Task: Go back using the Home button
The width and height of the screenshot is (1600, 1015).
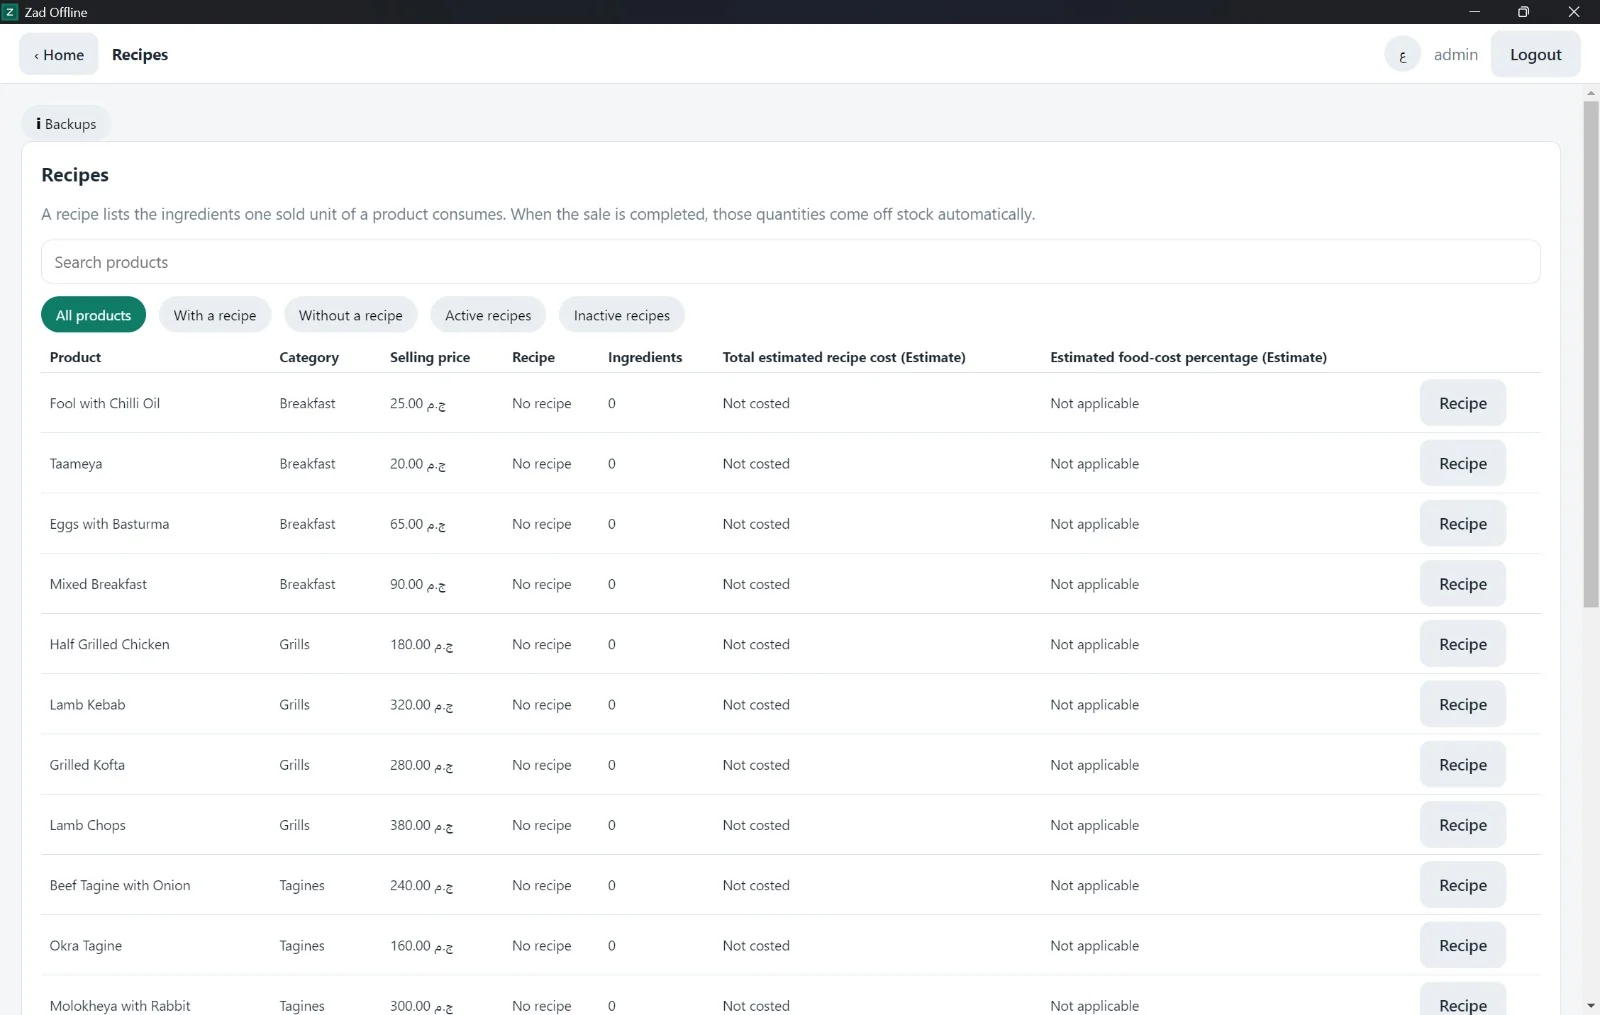Action: [59, 55]
